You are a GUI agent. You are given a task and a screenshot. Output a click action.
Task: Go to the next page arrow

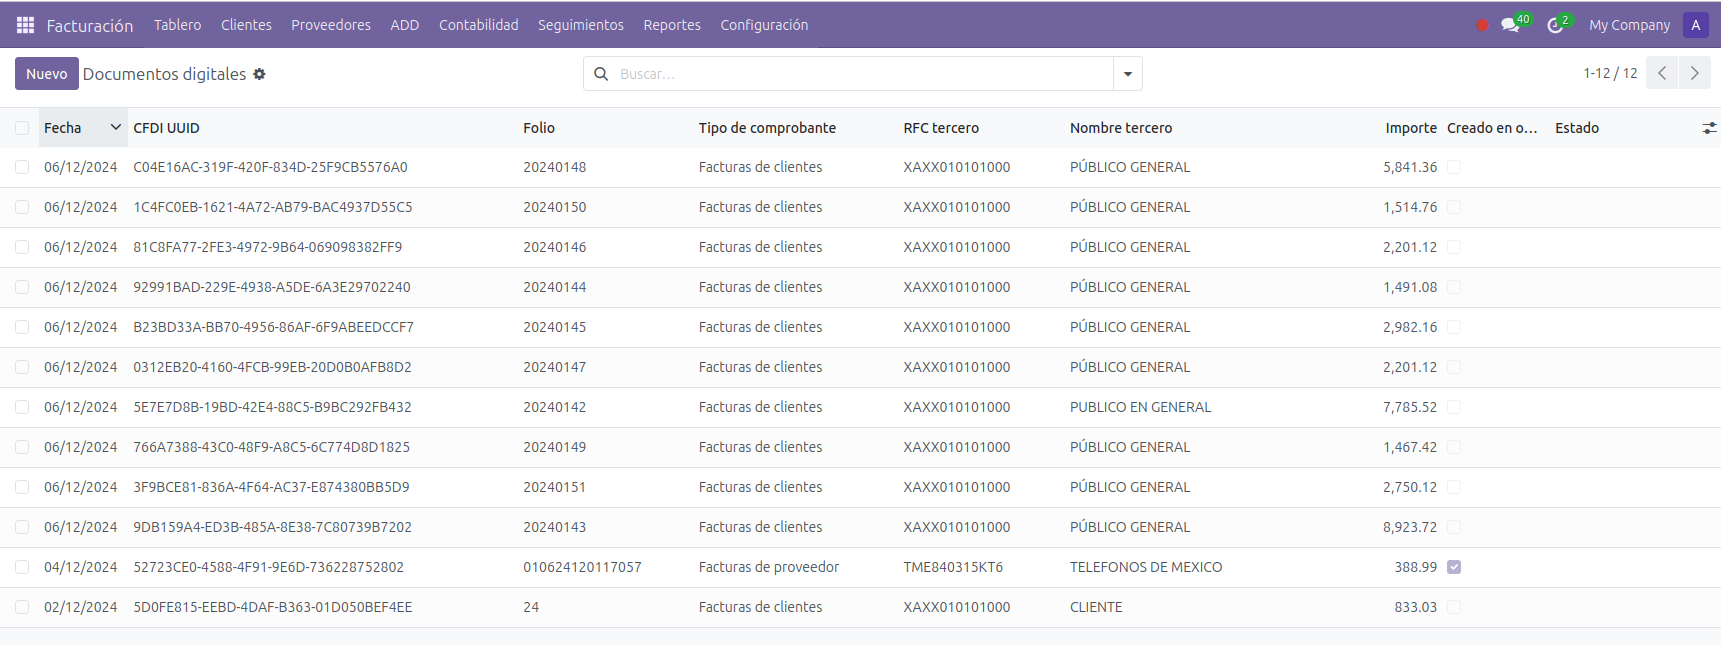1694,73
